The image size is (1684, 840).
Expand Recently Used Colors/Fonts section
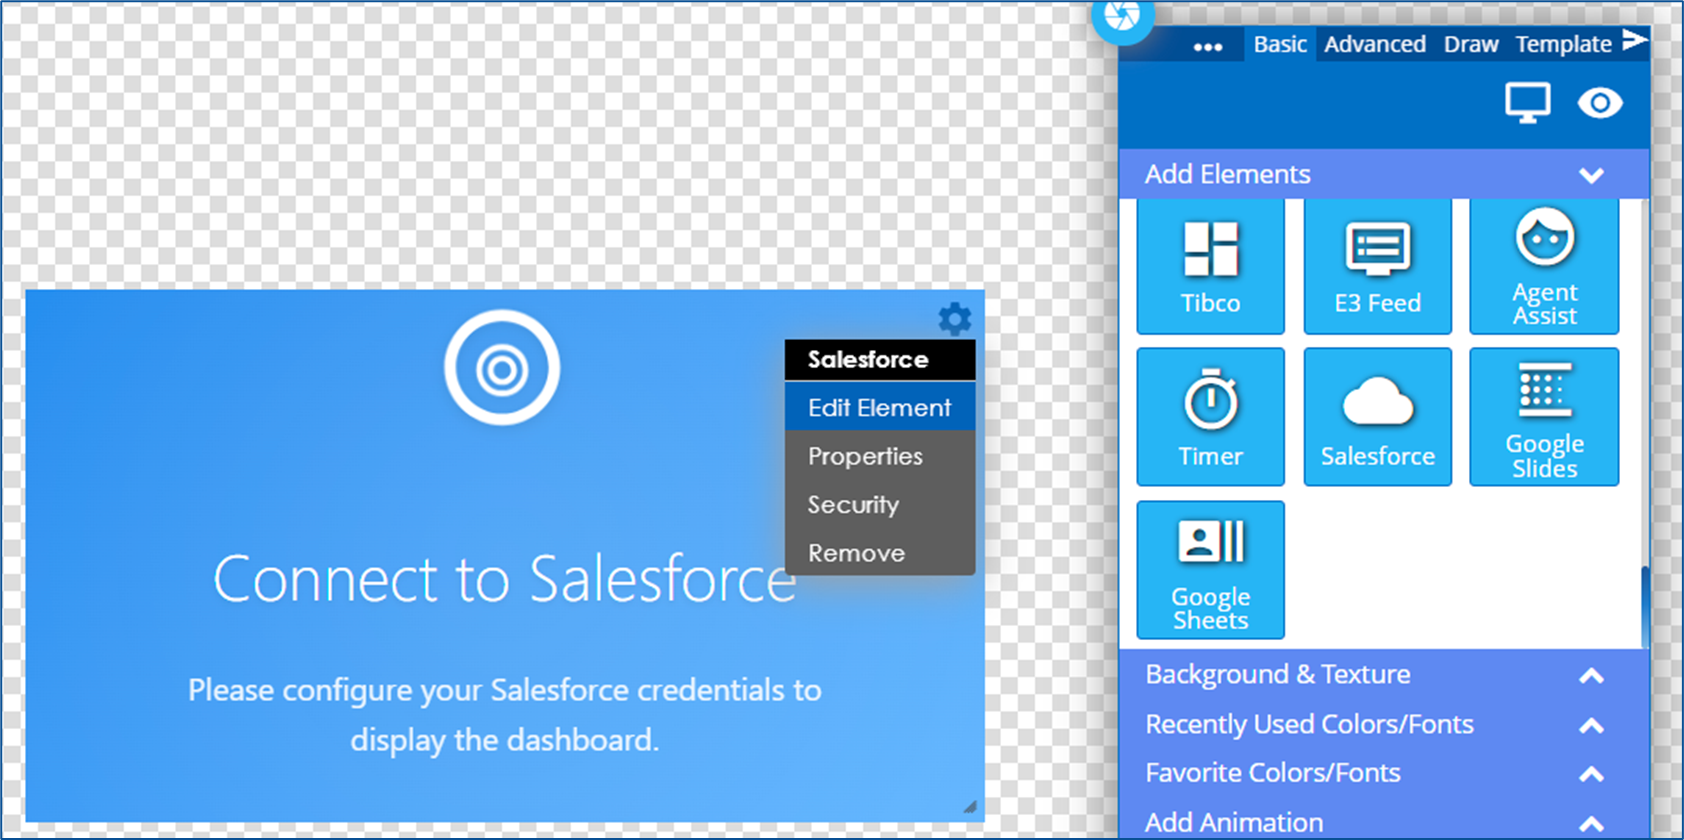point(1384,724)
